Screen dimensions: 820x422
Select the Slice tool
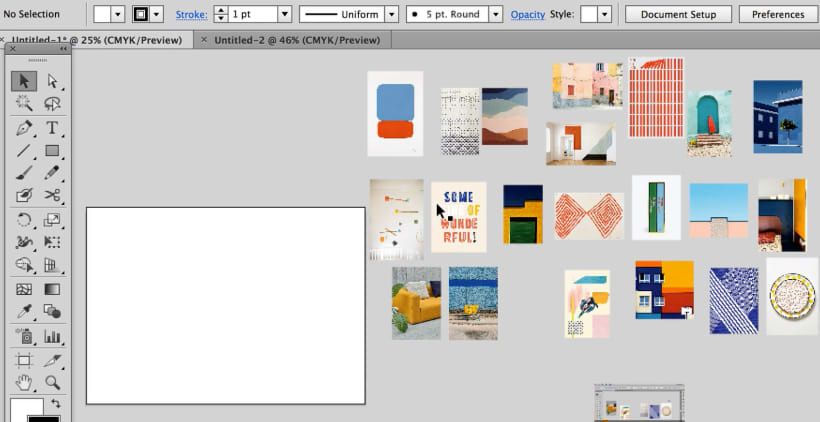[x=52, y=360]
